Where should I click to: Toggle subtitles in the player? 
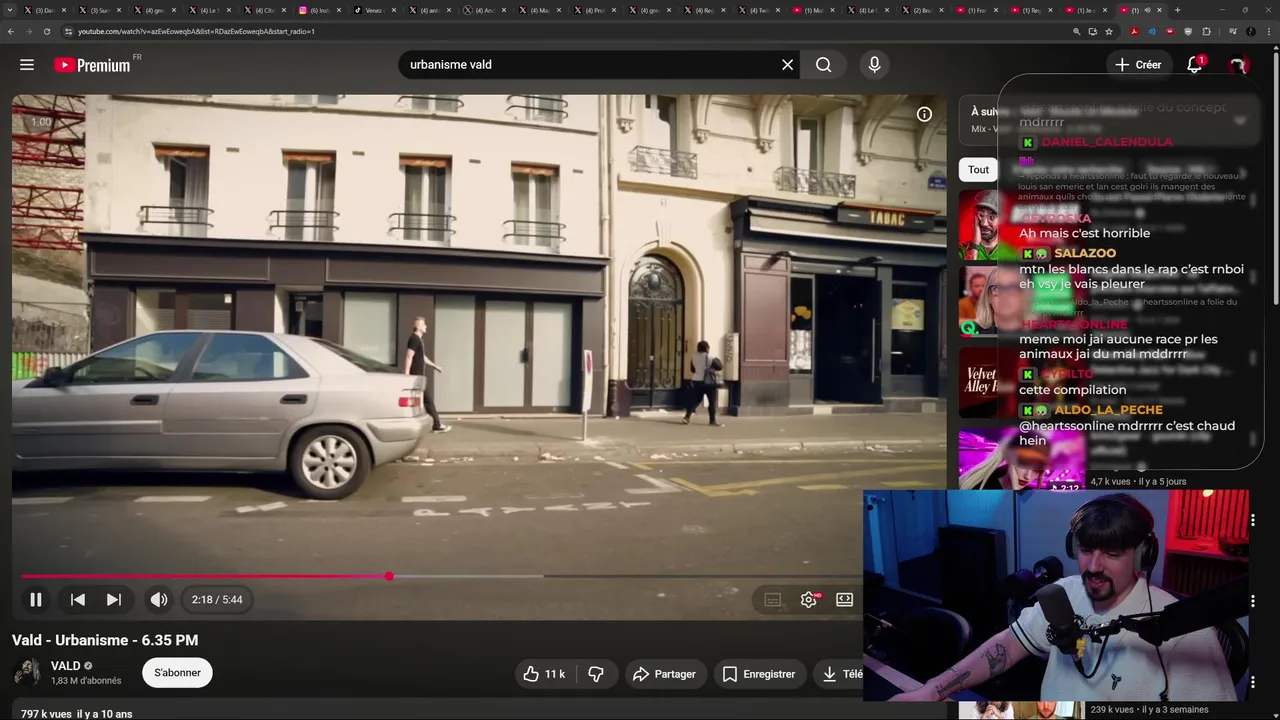pyautogui.click(x=772, y=599)
